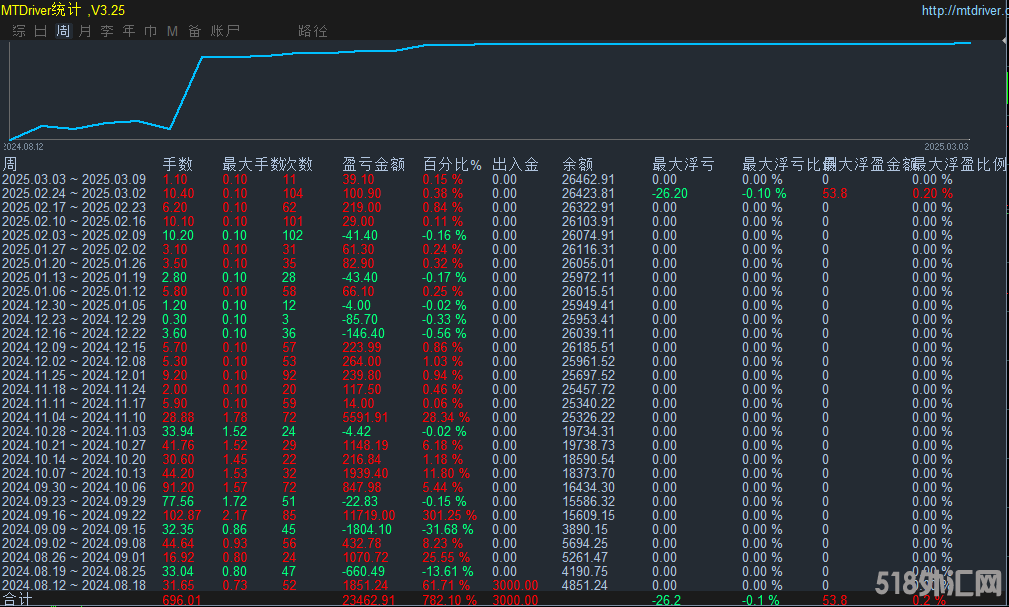Open the 路径 path tab
This screenshot has width=1009, height=607.
point(313,31)
